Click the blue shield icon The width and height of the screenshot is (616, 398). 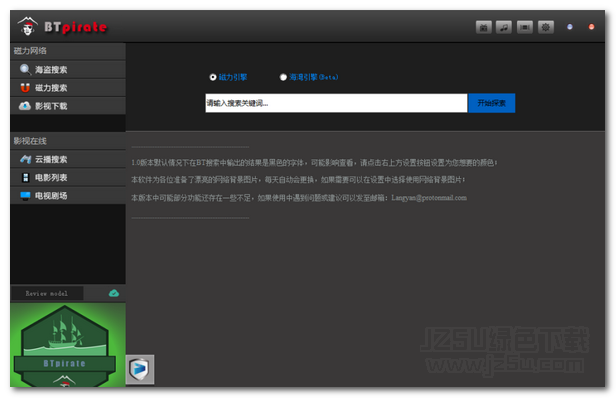coord(140,369)
